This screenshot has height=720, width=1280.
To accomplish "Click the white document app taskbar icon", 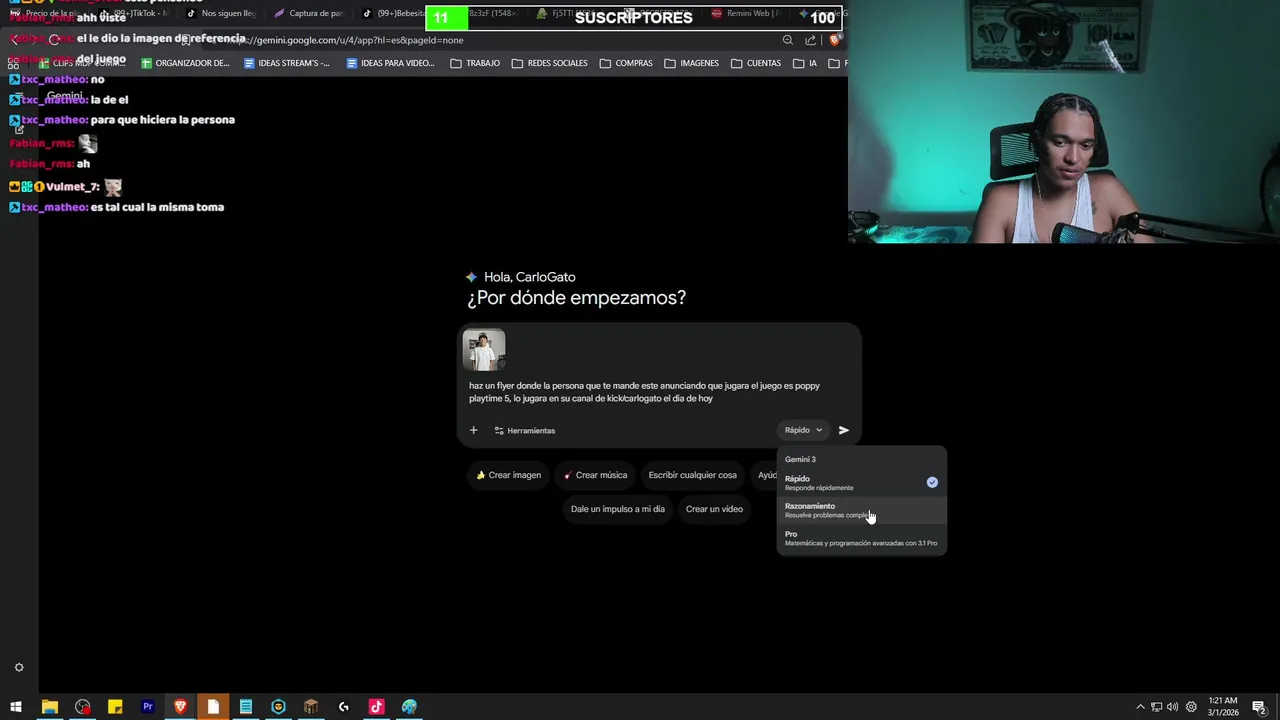I will [x=213, y=707].
